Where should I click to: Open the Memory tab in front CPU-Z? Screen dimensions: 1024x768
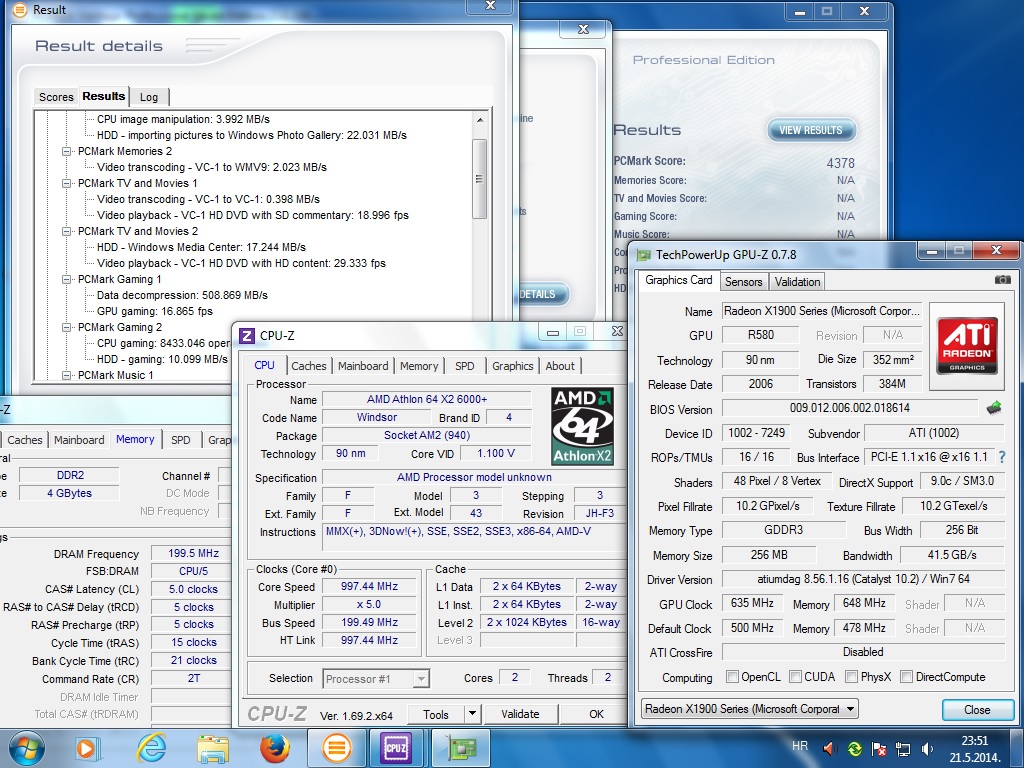[x=419, y=366]
